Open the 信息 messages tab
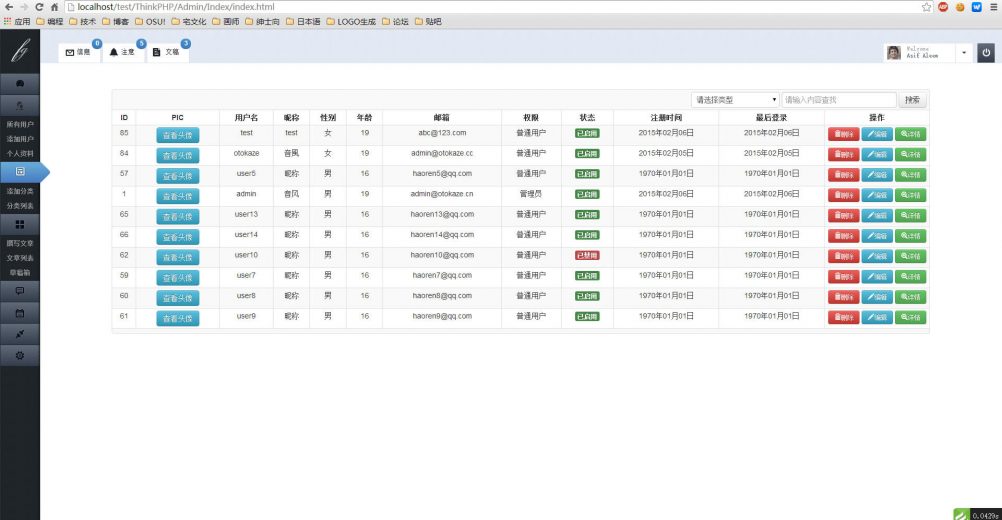 click(78, 52)
